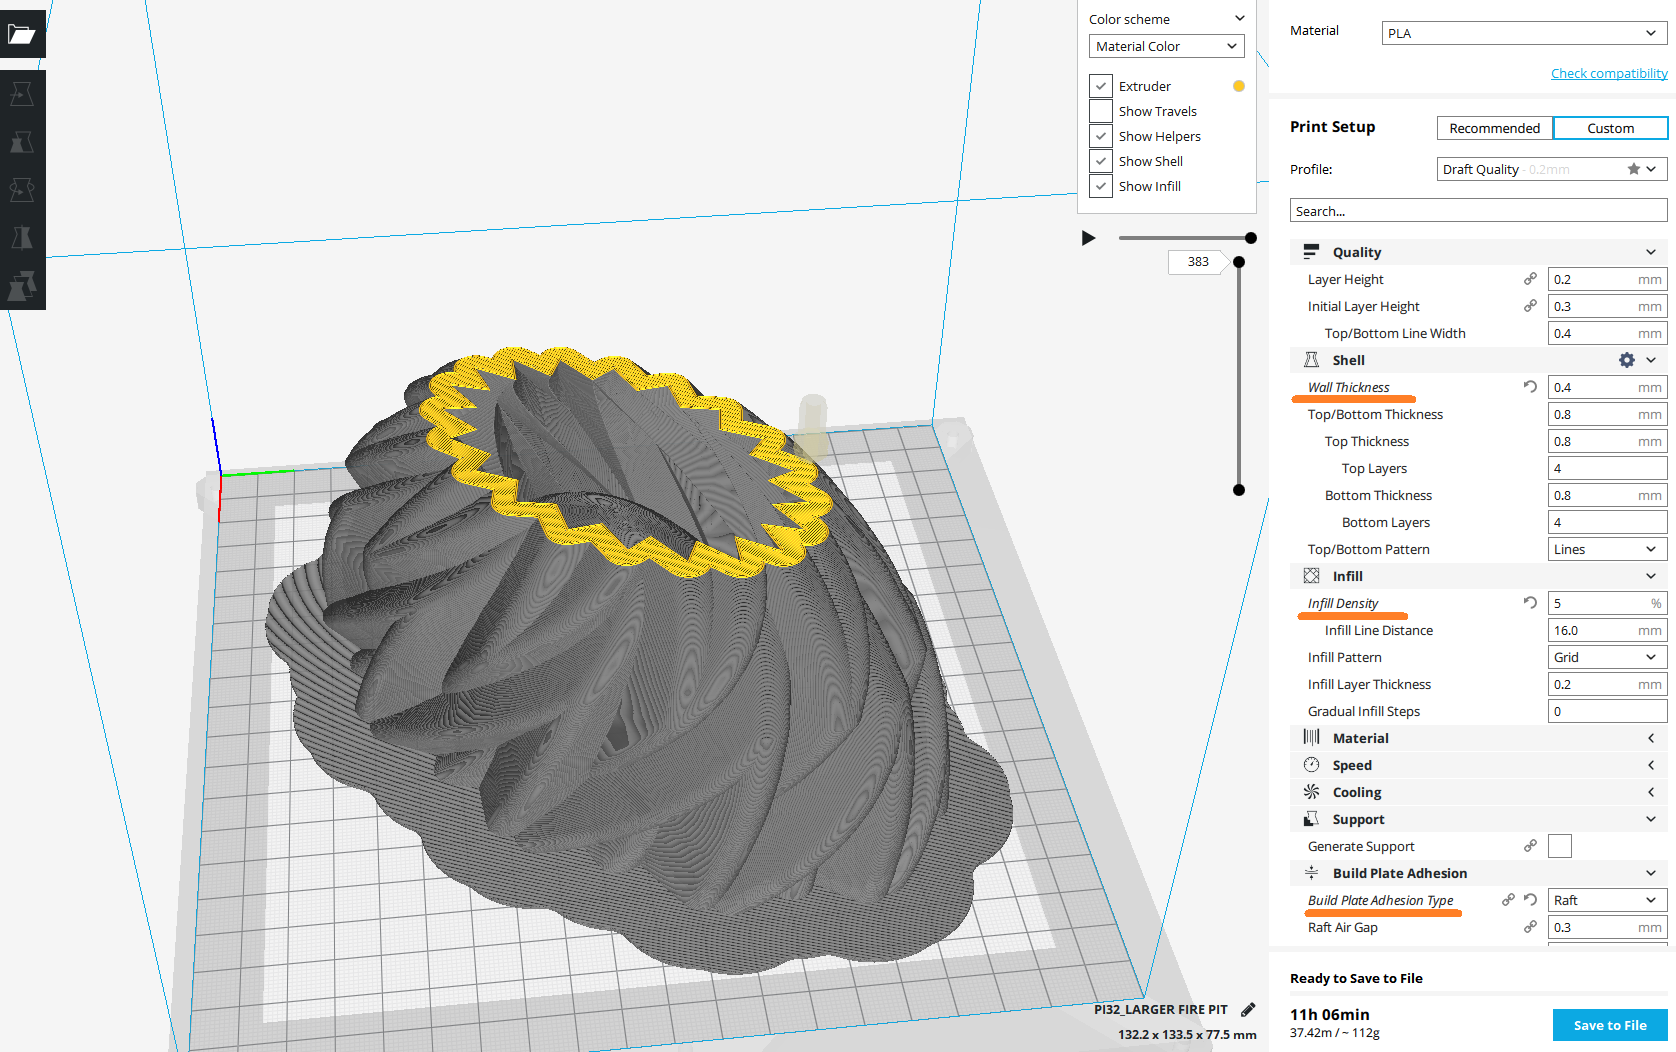Uncheck Show Shell
This screenshot has width=1676, height=1052.
point(1101,161)
